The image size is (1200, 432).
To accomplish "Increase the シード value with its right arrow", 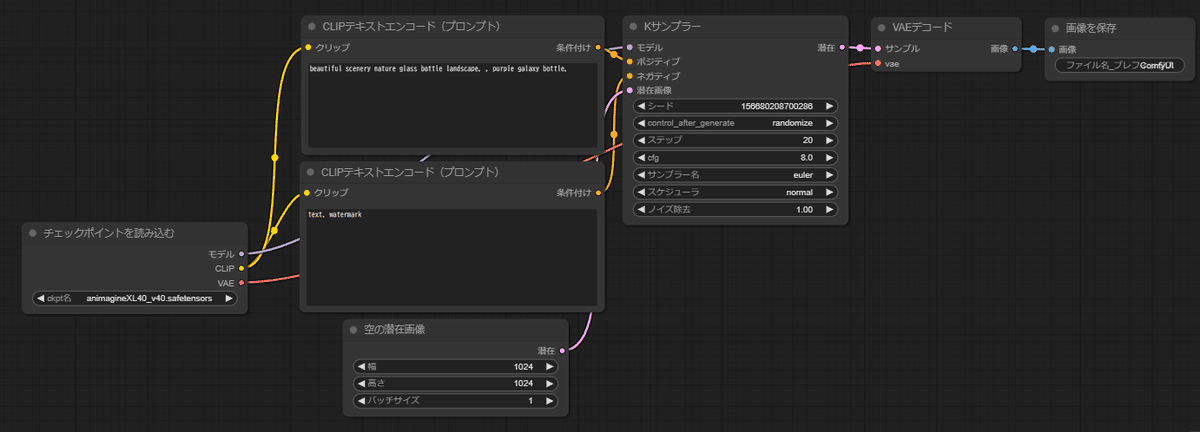I will pyautogui.click(x=829, y=106).
